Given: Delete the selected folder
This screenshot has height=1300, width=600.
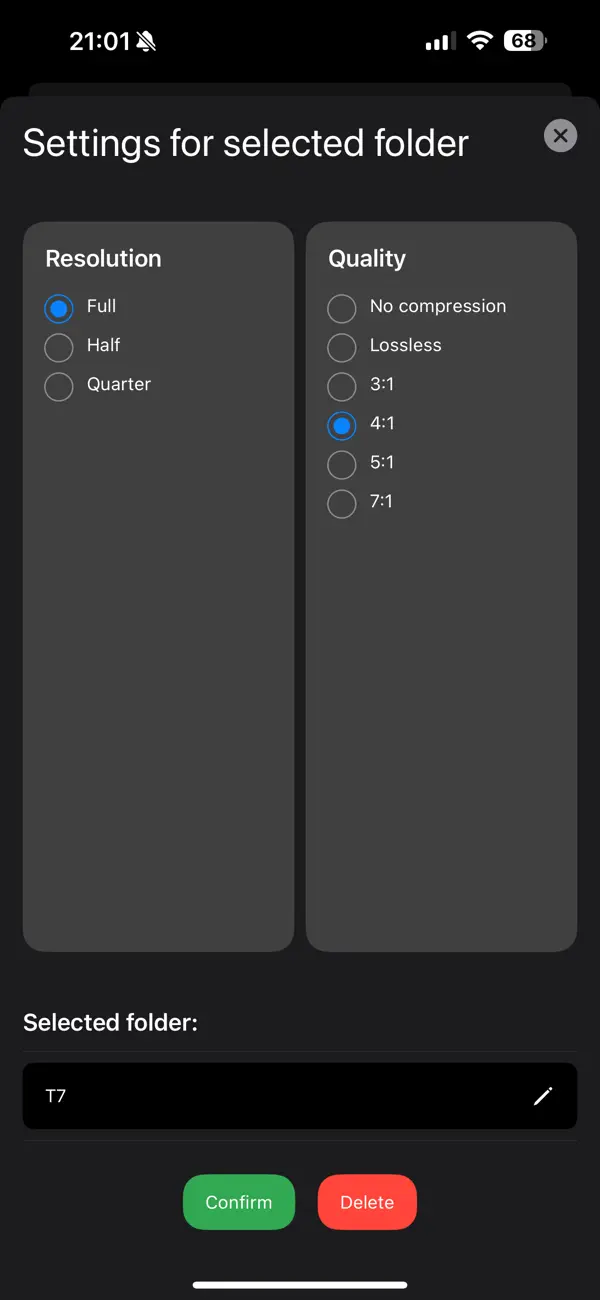Looking at the screenshot, I should 367,1202.
